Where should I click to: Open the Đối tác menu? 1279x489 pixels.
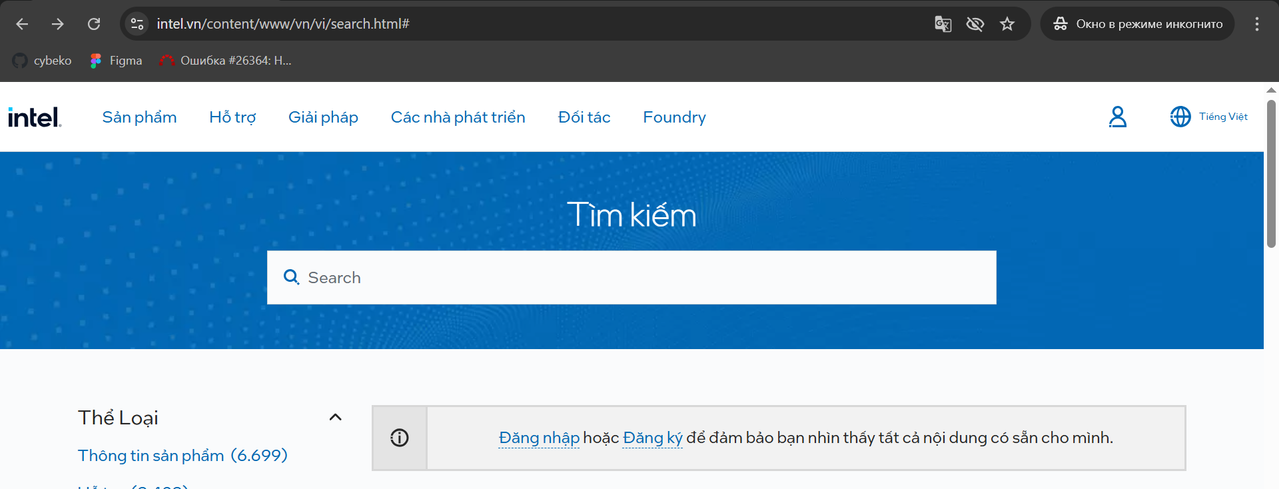[584, 117]
